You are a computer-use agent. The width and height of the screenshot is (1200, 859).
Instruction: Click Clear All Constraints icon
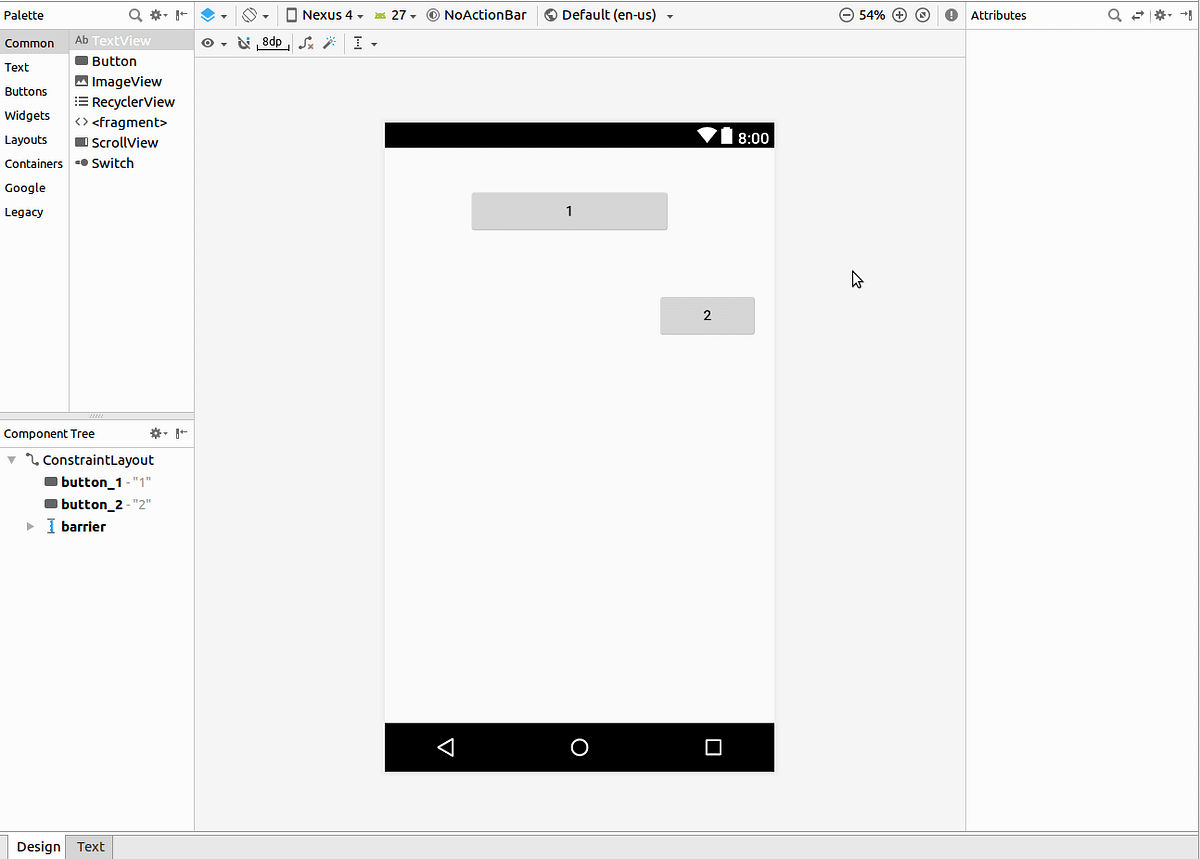coord(306,43)
